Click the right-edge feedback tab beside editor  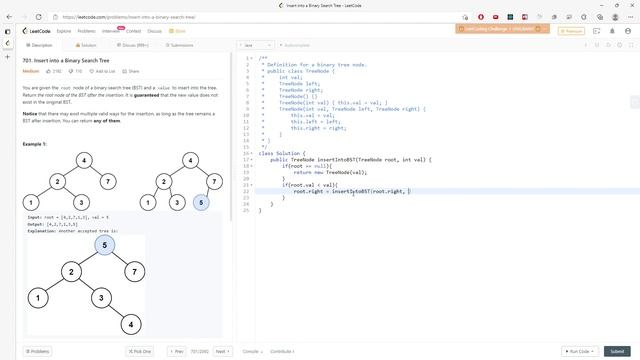click(635, 102)
